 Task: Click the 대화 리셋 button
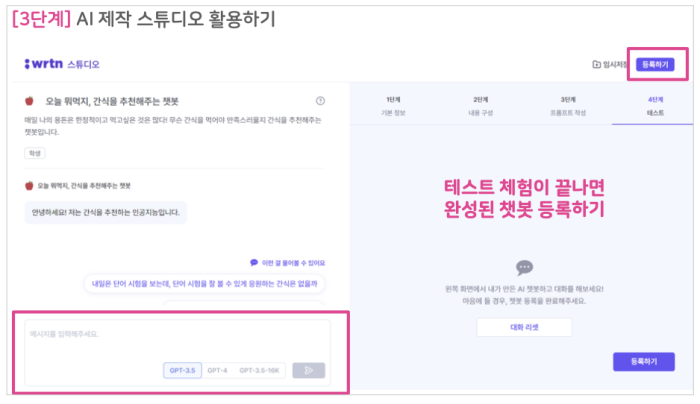524,327
